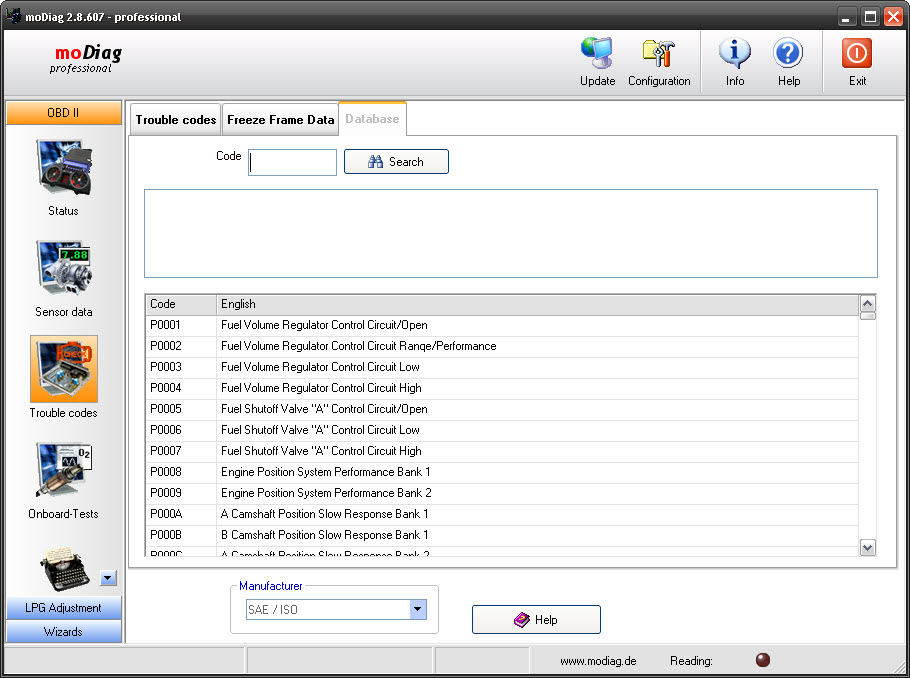The height and width of the screenshot is (678, 910).
Task: Click the red Exit icon
Action: (x=857, y=54)
